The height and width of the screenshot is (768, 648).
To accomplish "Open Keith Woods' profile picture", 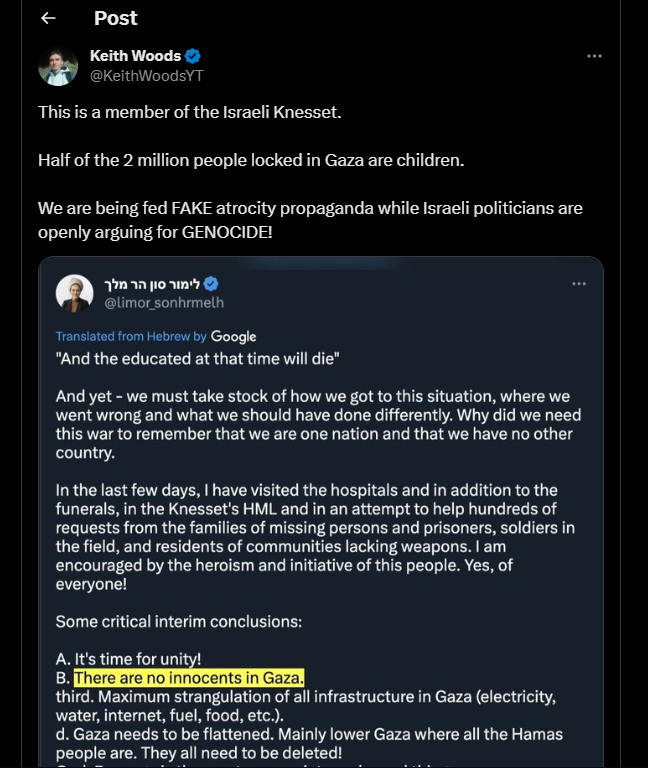I will click(58, 66).
